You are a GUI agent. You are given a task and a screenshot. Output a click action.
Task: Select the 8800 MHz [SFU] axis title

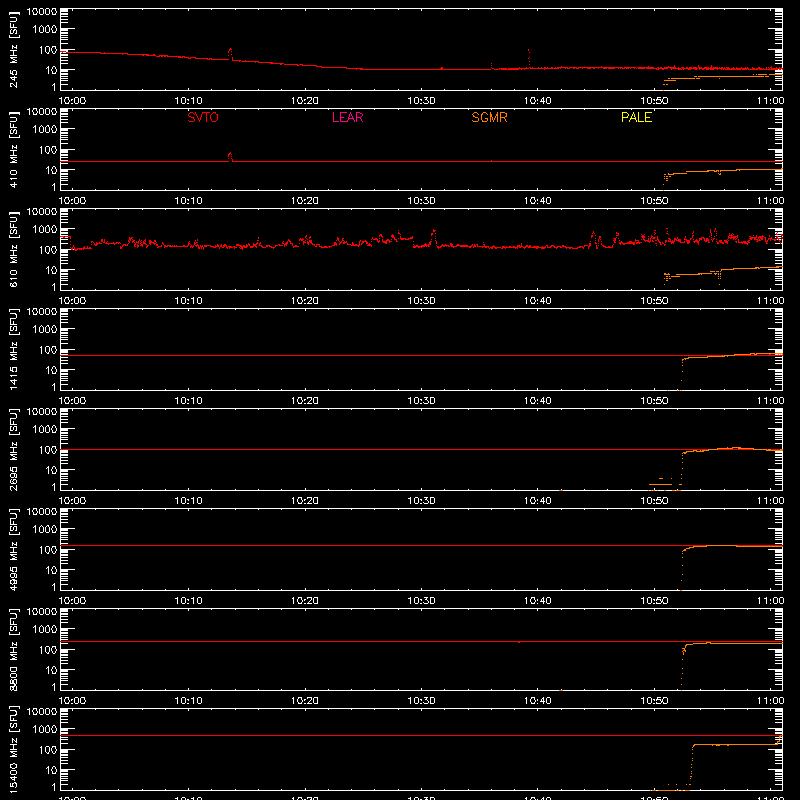pos(14,649)
